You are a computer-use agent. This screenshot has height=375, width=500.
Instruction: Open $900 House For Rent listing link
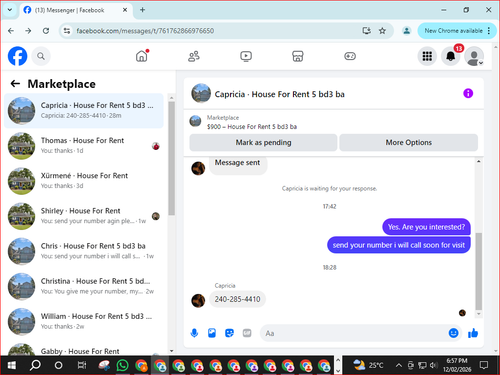252,127
